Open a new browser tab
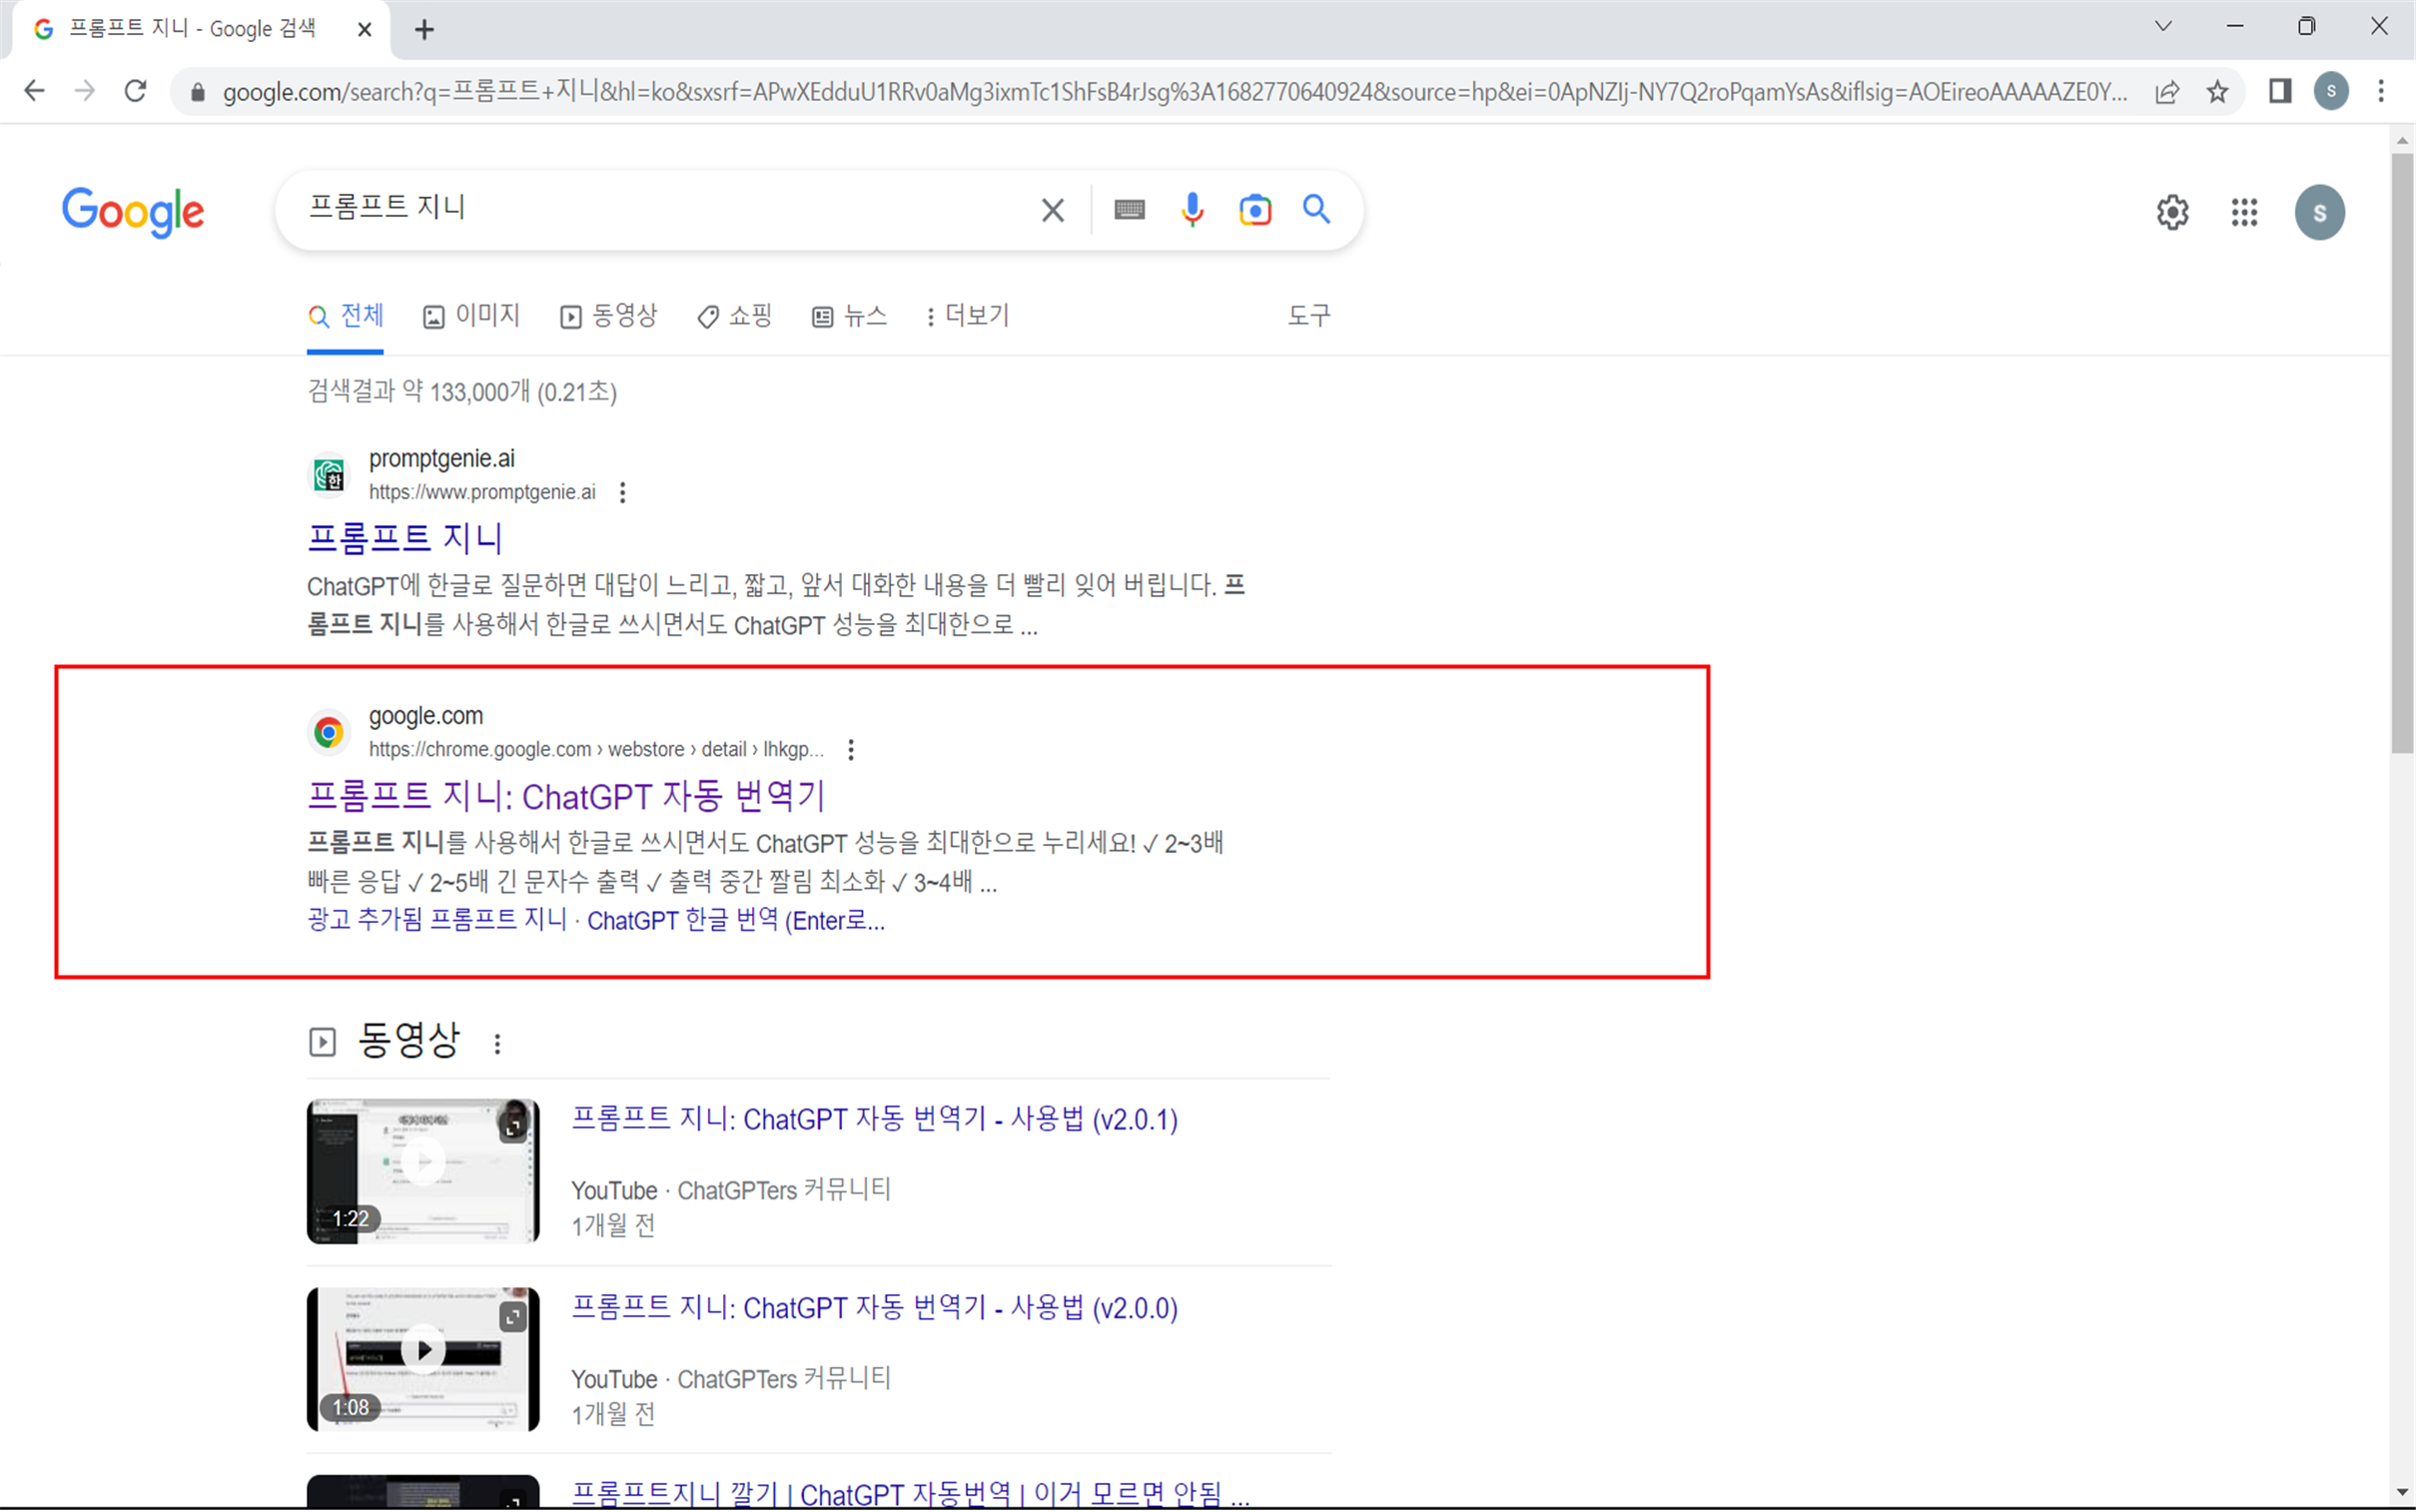 coord(424,30)
